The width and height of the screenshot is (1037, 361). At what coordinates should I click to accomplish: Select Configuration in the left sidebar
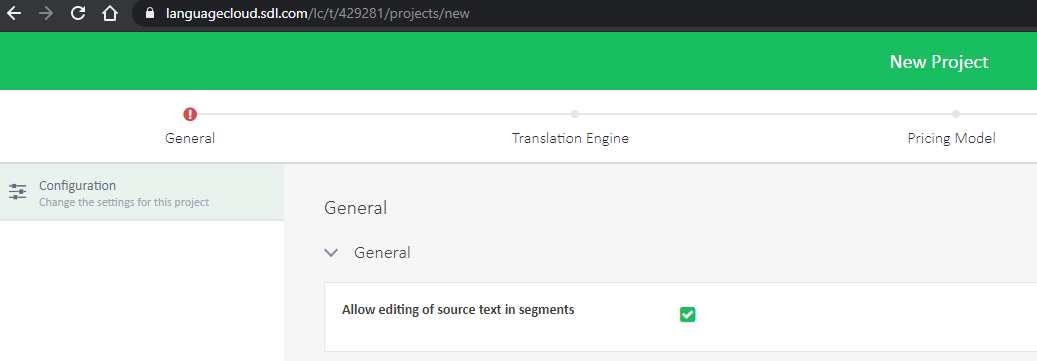point(142,192)
